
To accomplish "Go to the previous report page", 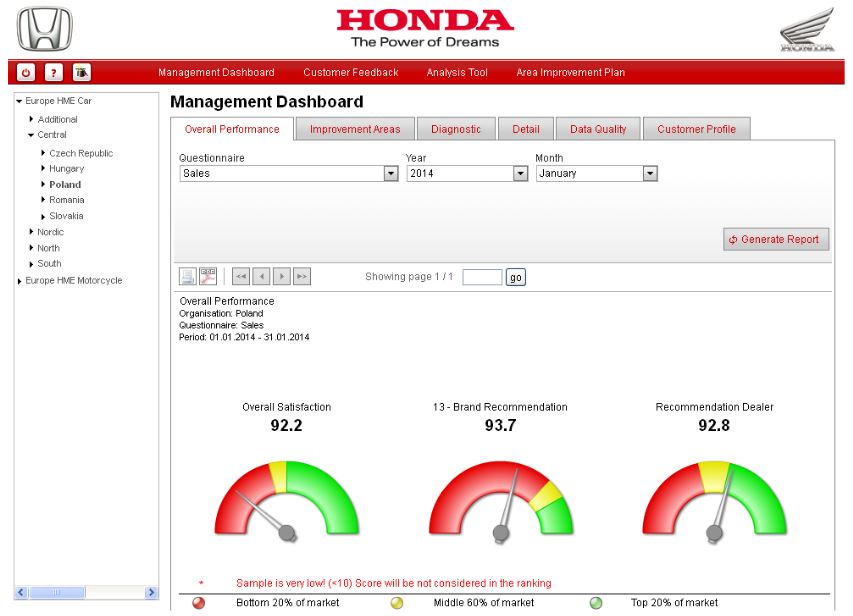I will click(262, 276).
